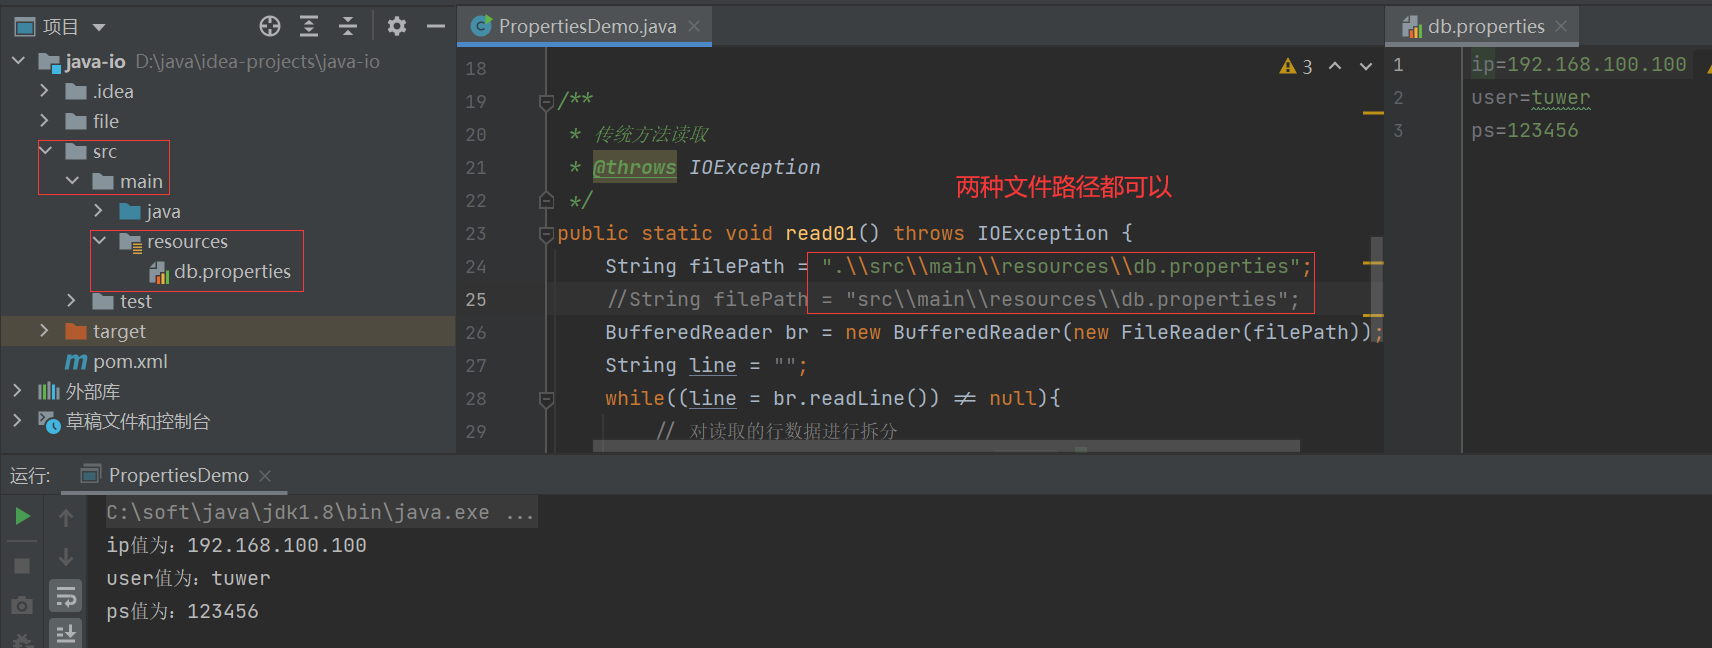Collapse the main folder
This screenshot has height=648, width=1712.
[x=72, y=181]
